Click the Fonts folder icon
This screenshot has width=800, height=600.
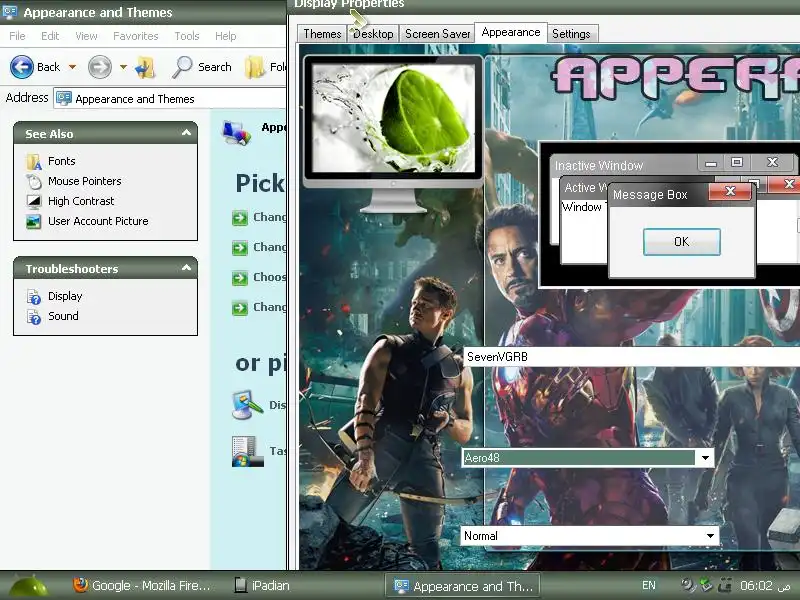coord(34,161)
